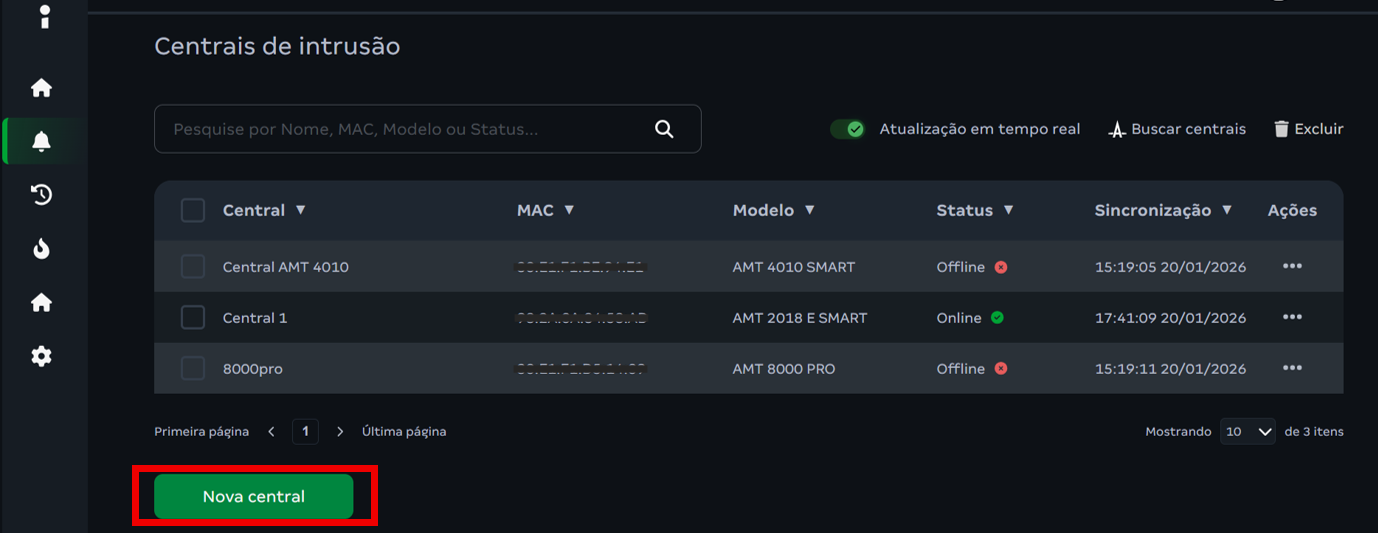Open the history clock icon in sidebar
The height and width of the screenshot is (534, 1378).
point(41,195)
